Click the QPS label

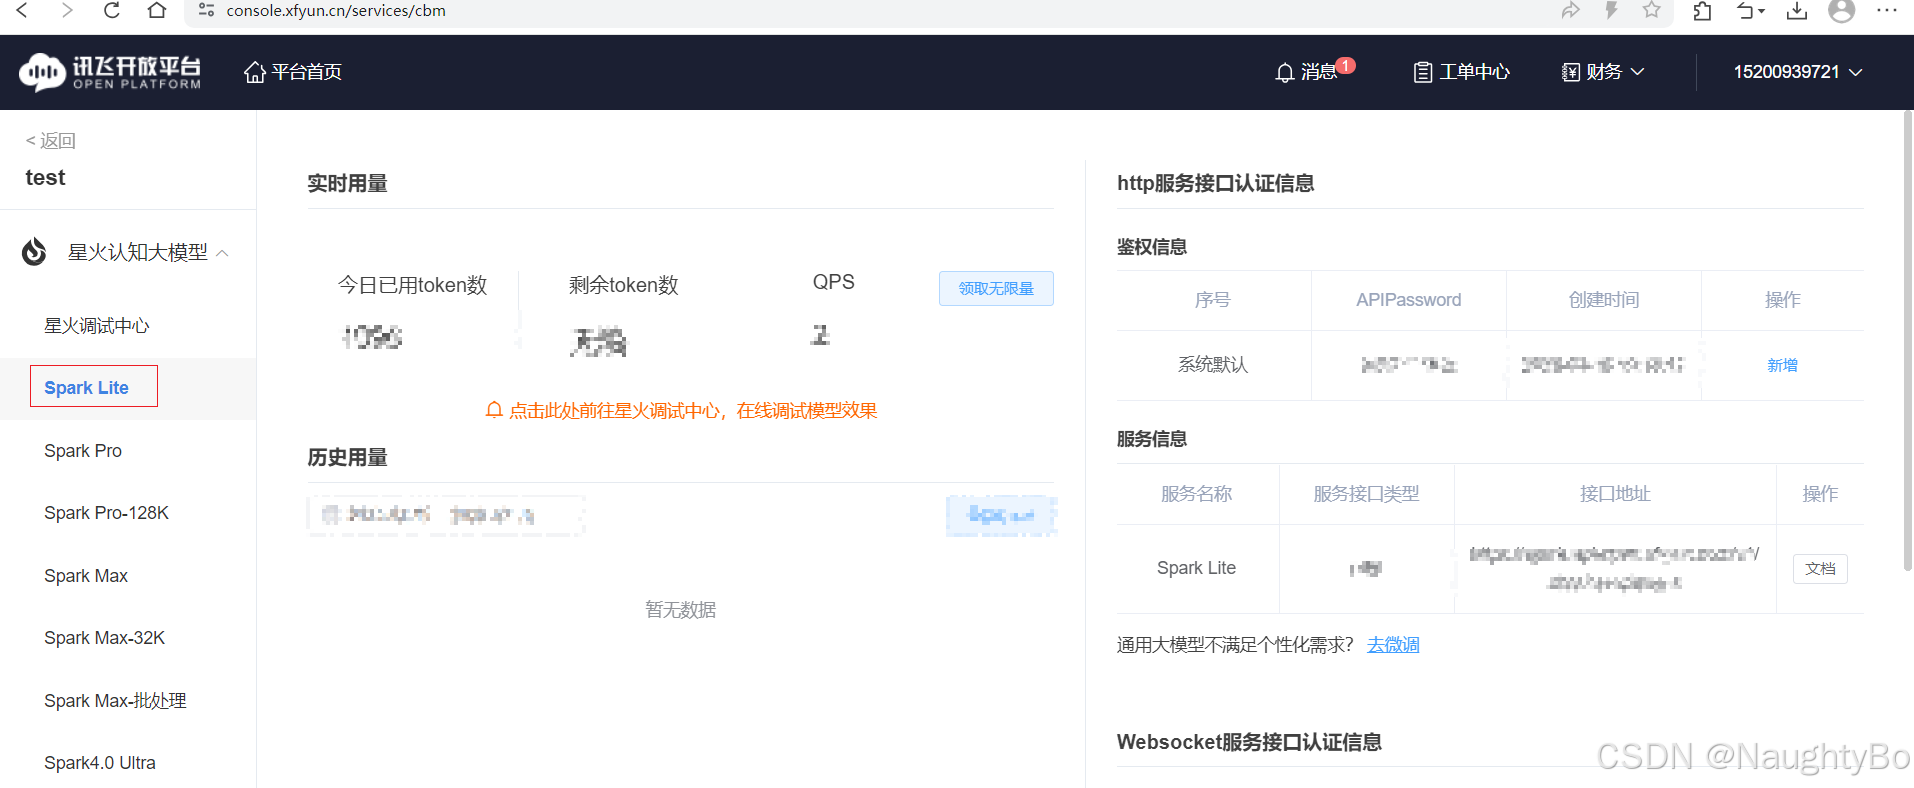pos(834,282)
